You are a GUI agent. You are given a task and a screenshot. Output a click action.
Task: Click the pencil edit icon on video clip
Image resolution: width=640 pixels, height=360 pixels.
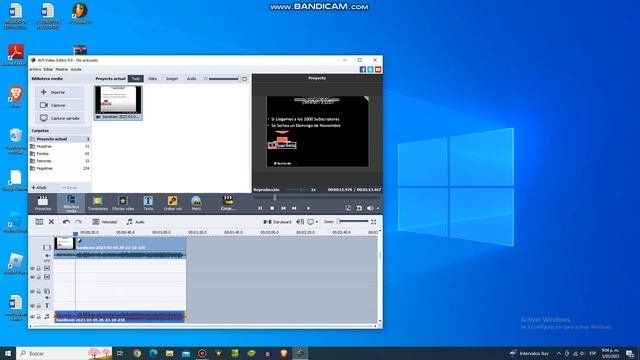pos(80,240)
